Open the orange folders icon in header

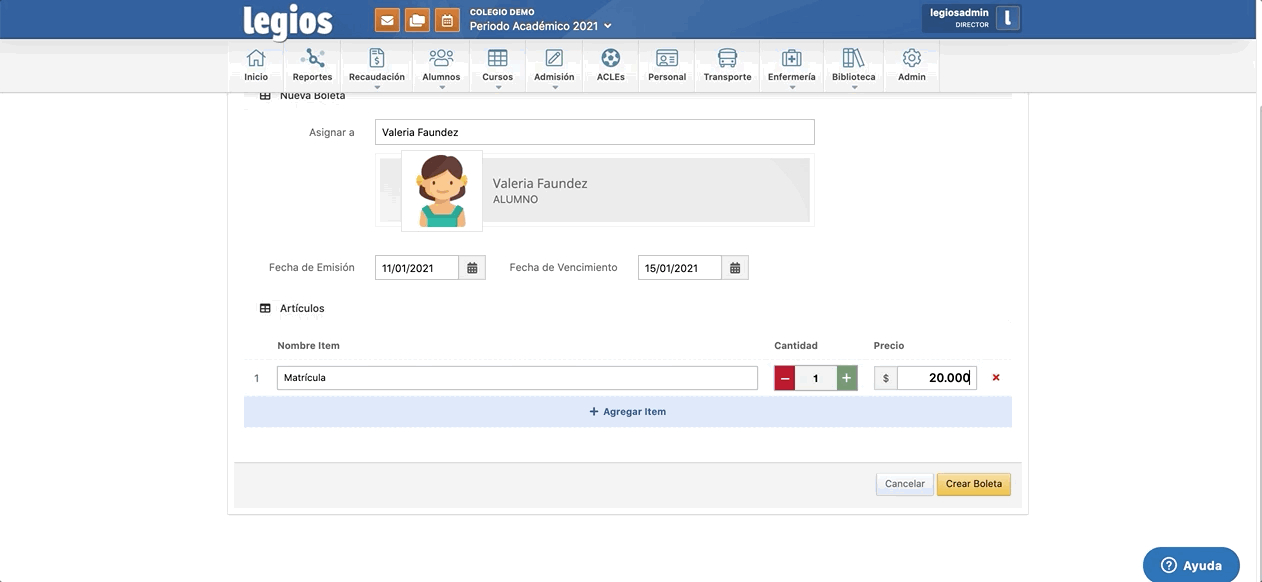coord(417,20)
